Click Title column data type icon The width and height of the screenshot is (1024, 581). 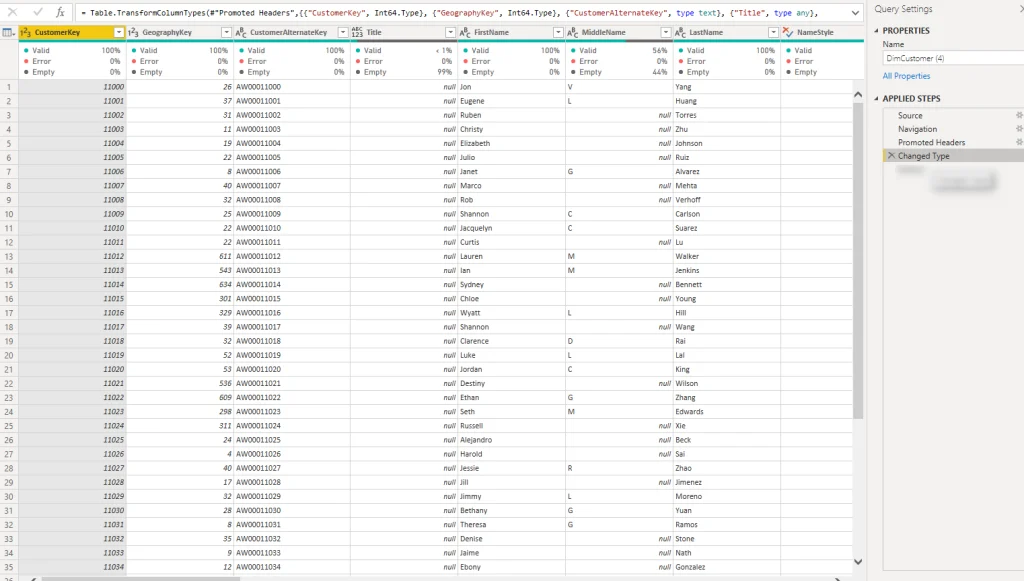(357, 32)
